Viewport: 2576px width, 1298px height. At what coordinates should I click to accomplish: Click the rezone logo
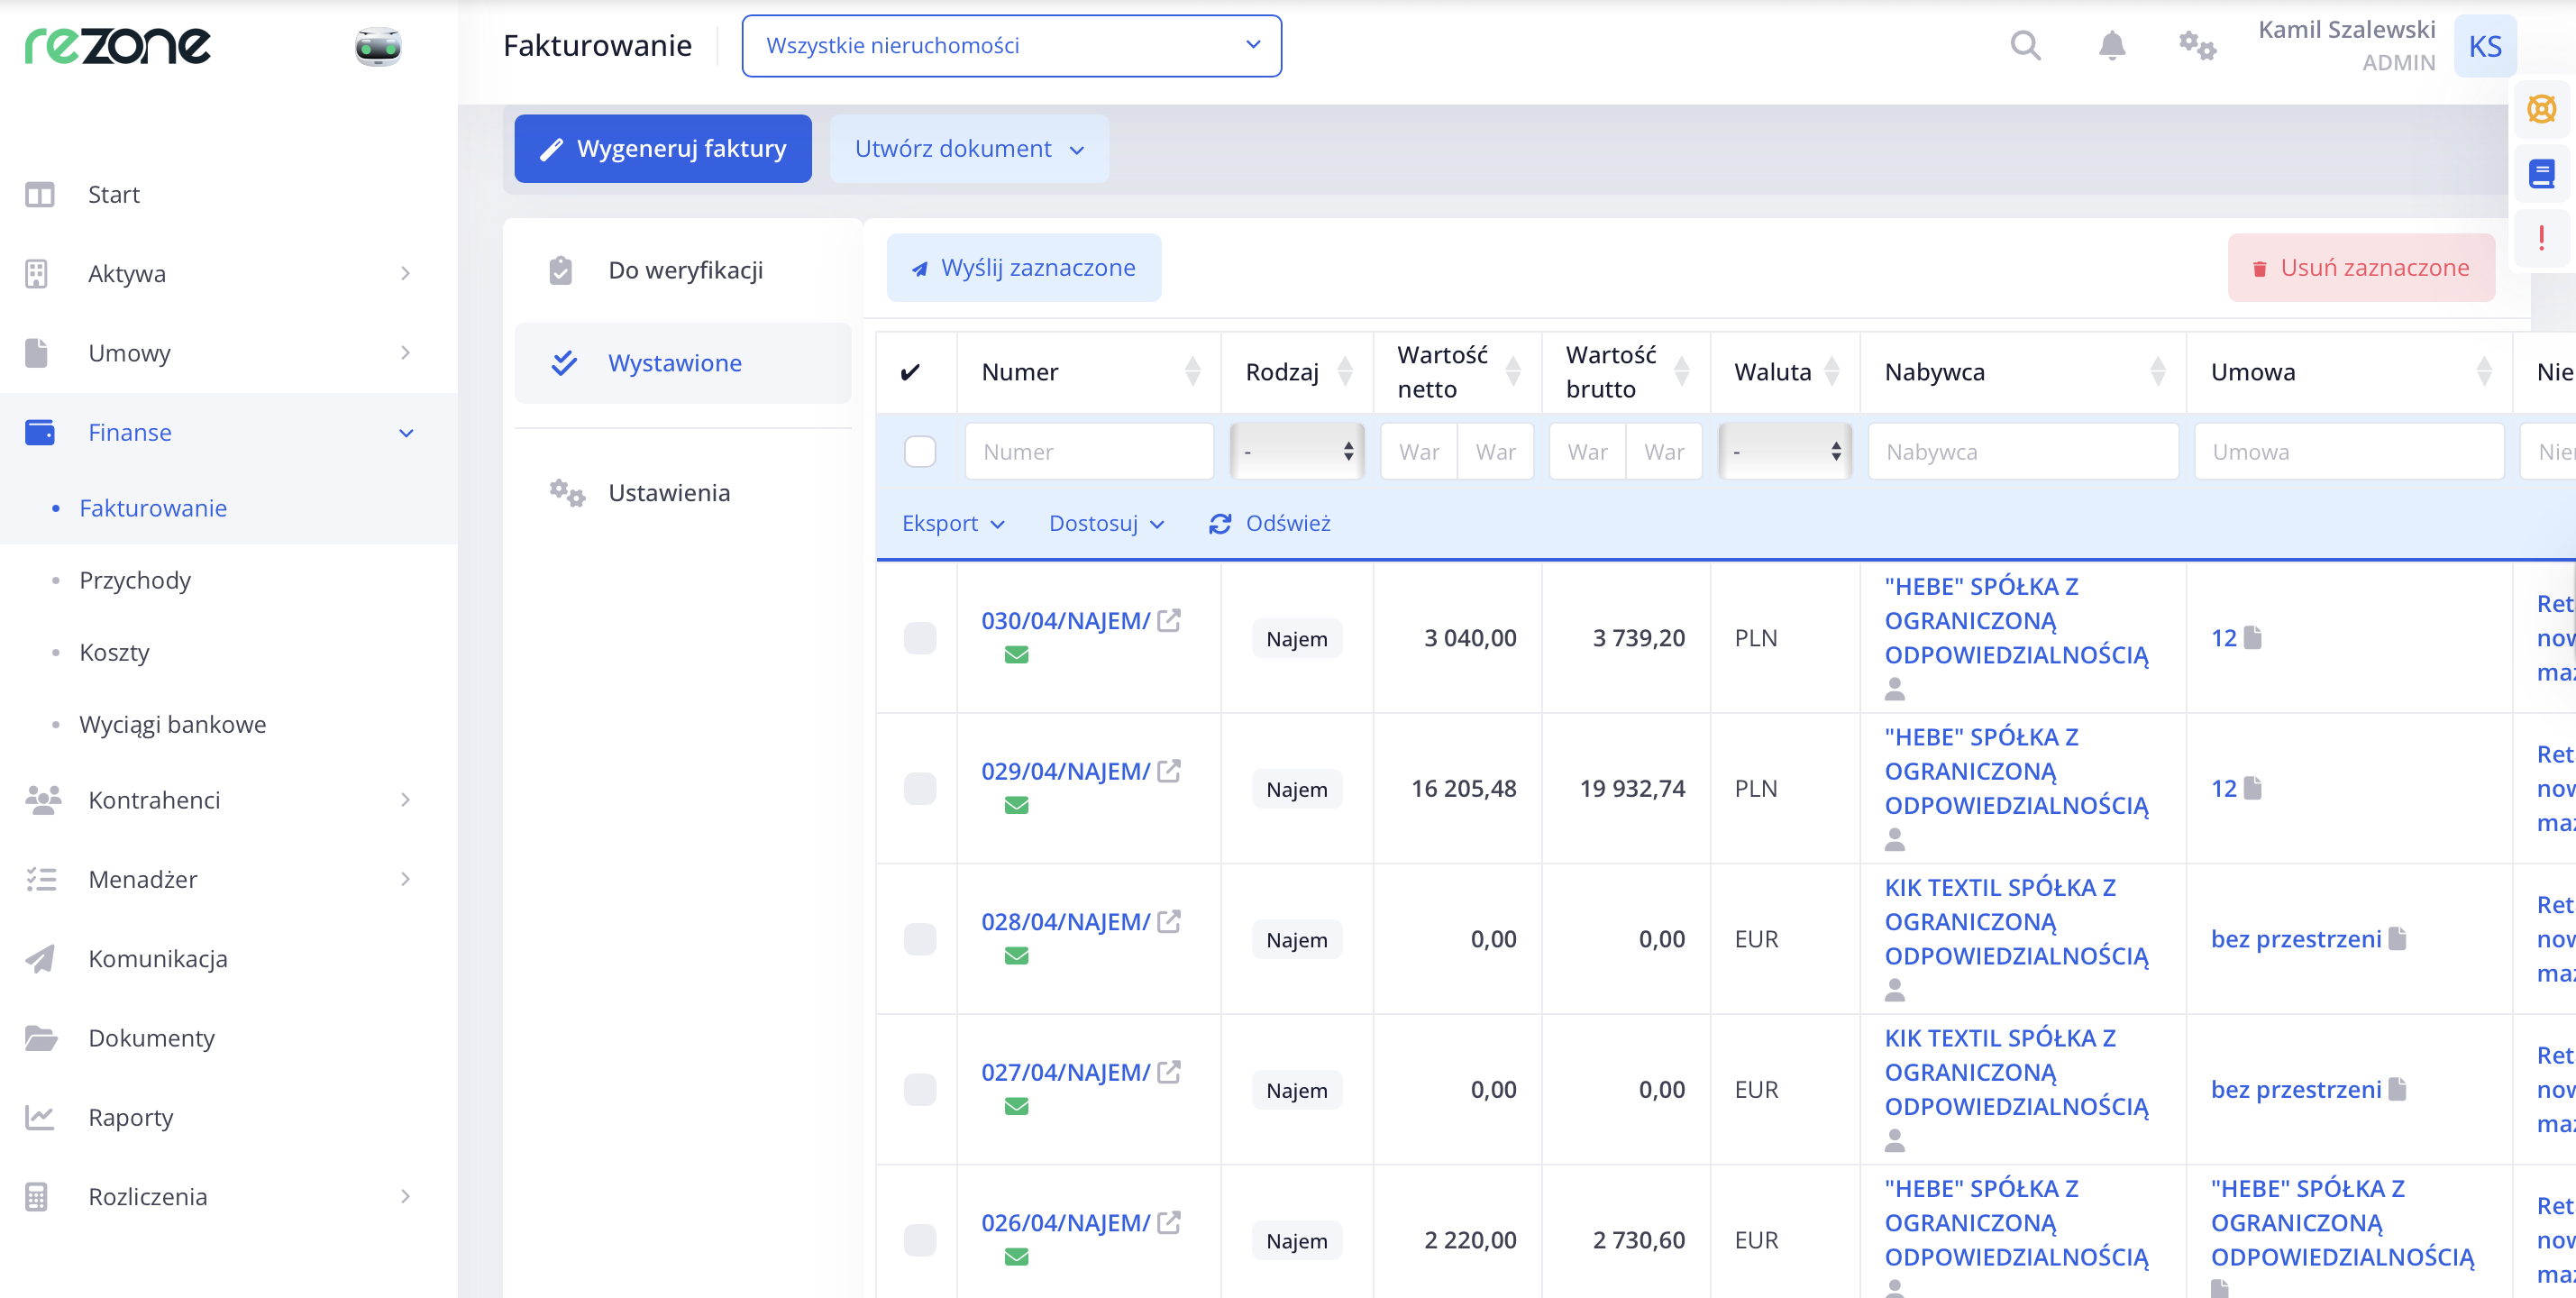click(x=118, y=46)
